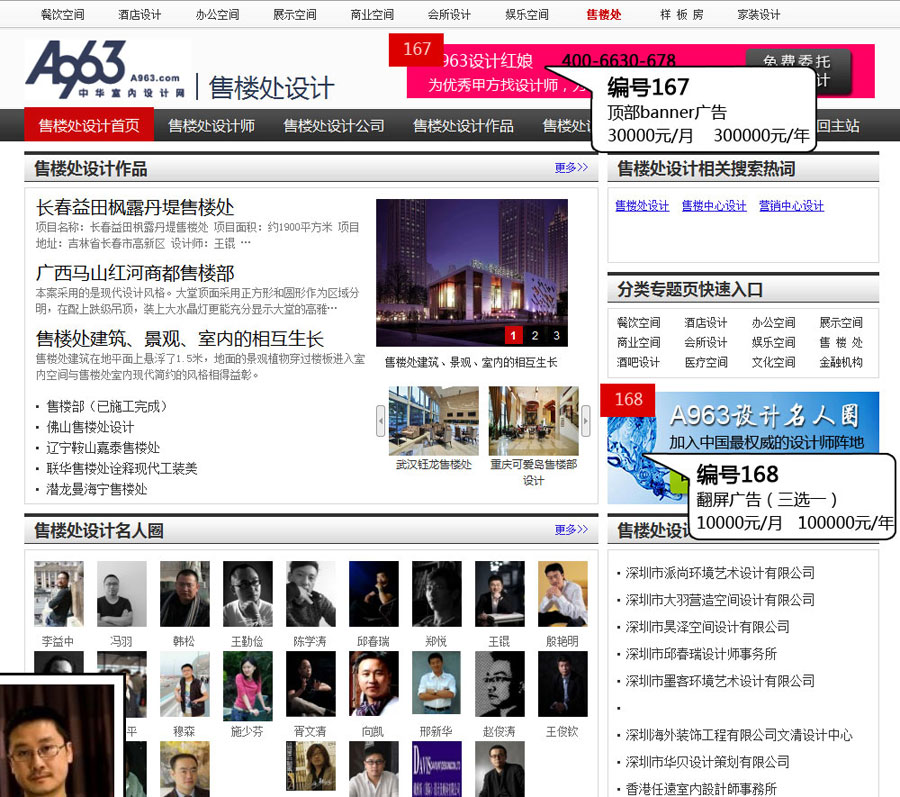900x797 pixels.
Task: Open company 深圳市邱春瑞设计师事务所
Action: [701, 654]
